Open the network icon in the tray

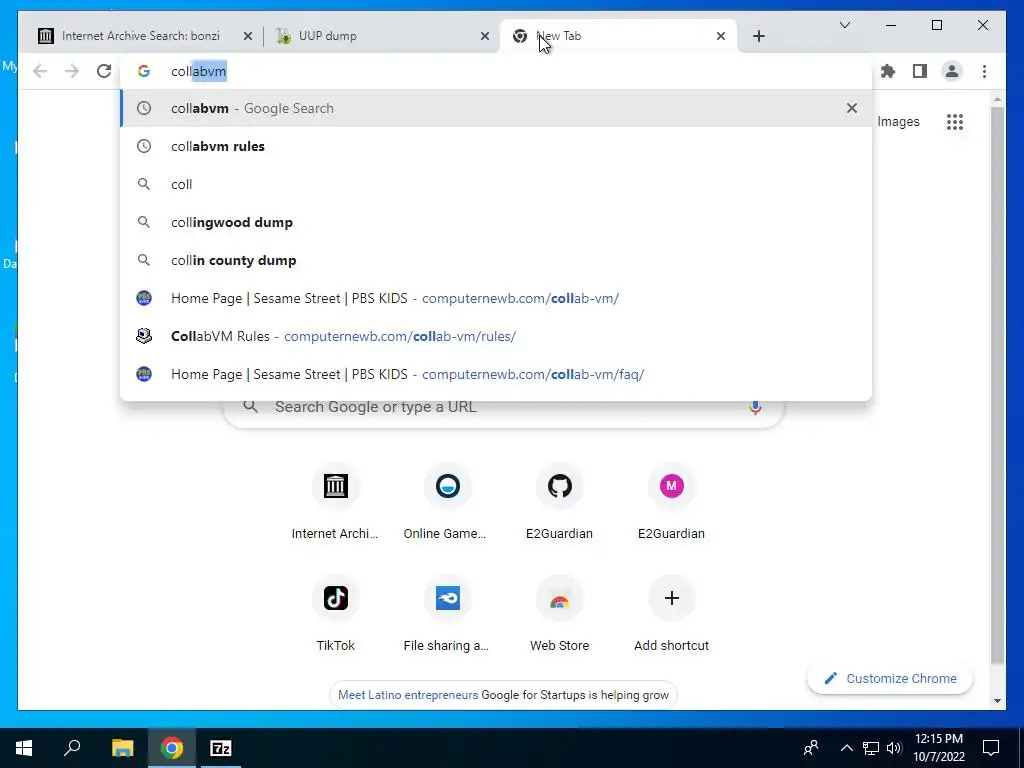point(871,748)
